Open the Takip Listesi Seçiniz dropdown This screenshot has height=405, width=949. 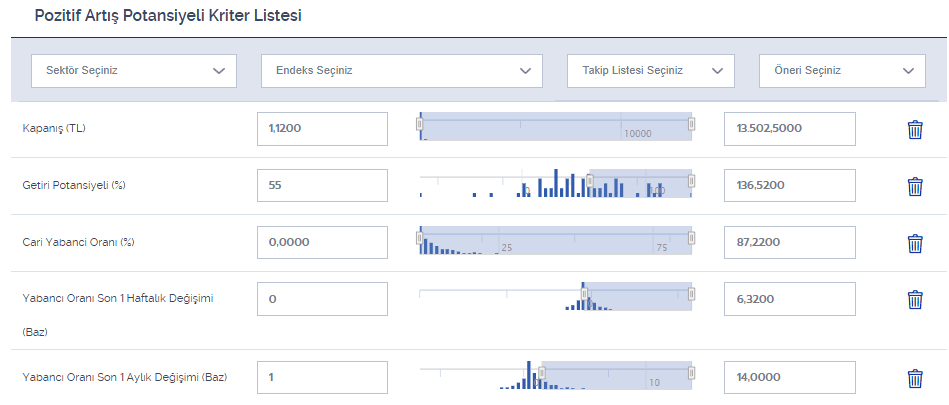coord(650,71)
